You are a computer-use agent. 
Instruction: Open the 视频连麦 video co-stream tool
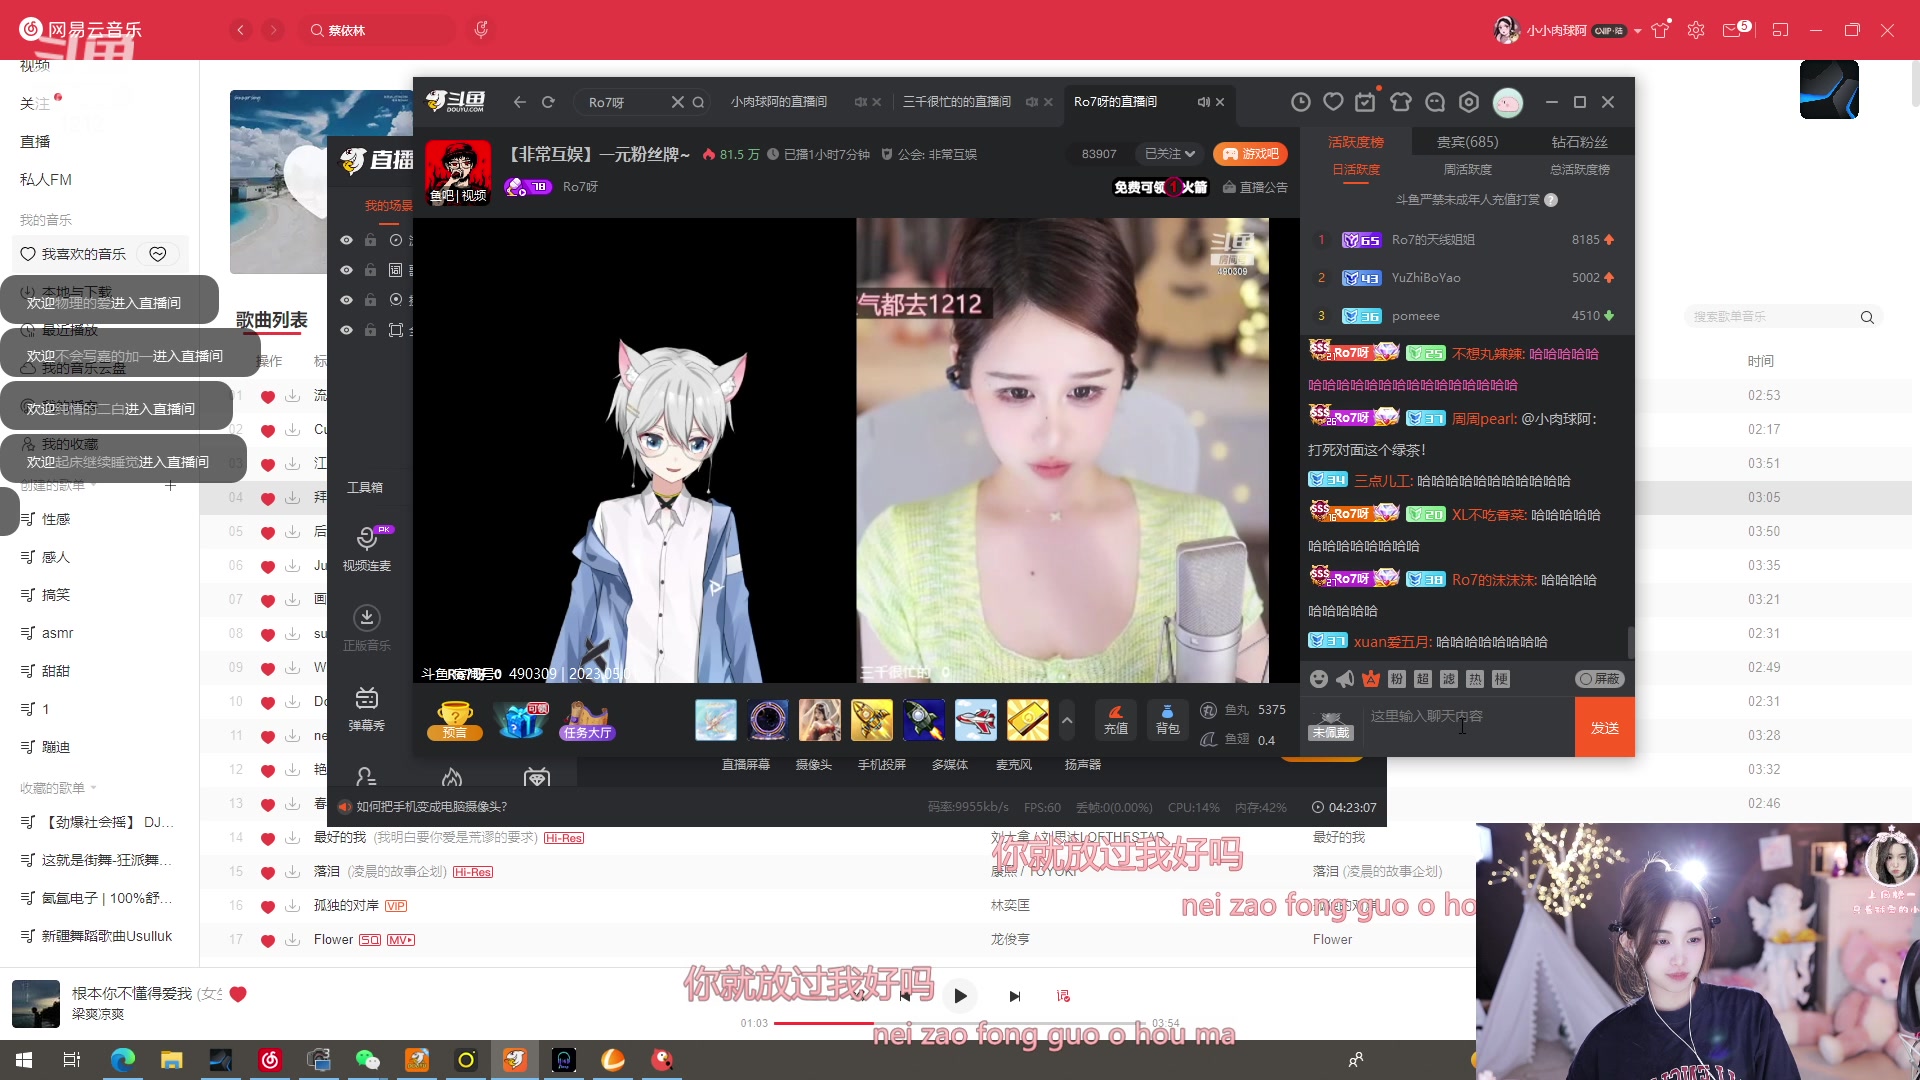coord(367,548)
